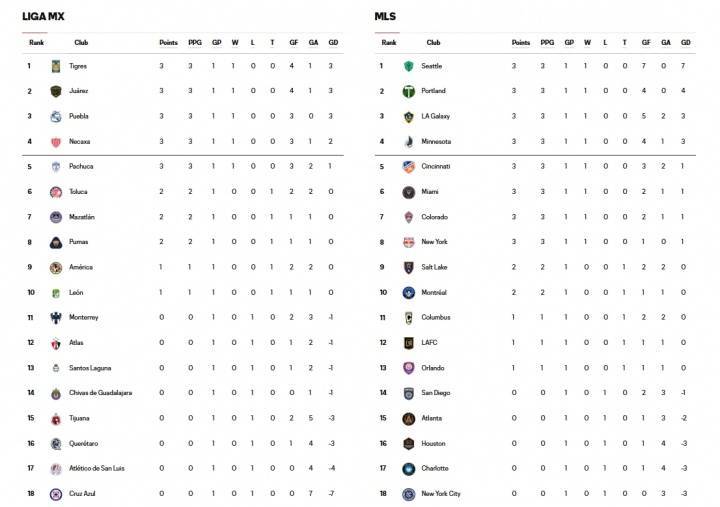
Task: Click the Portland Timbers logo icon
Action: [408, 91]
